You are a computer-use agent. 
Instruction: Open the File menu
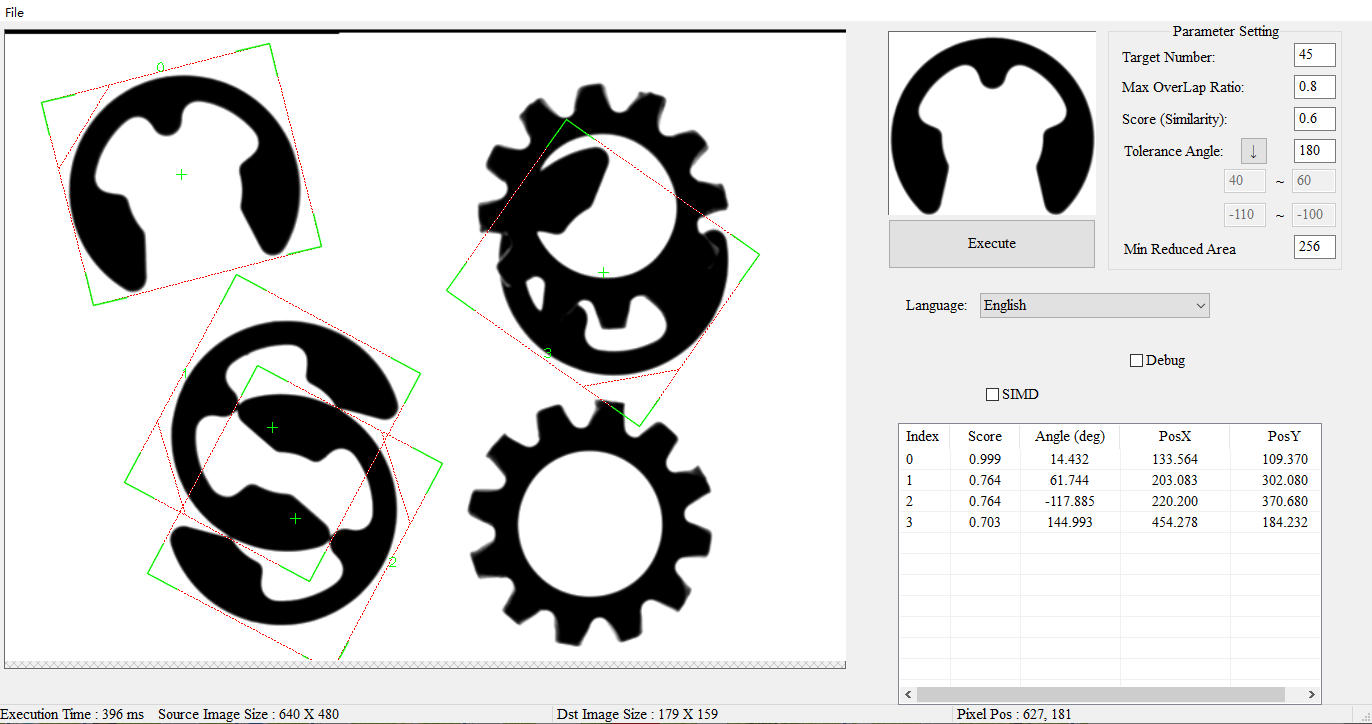(14, 12)
